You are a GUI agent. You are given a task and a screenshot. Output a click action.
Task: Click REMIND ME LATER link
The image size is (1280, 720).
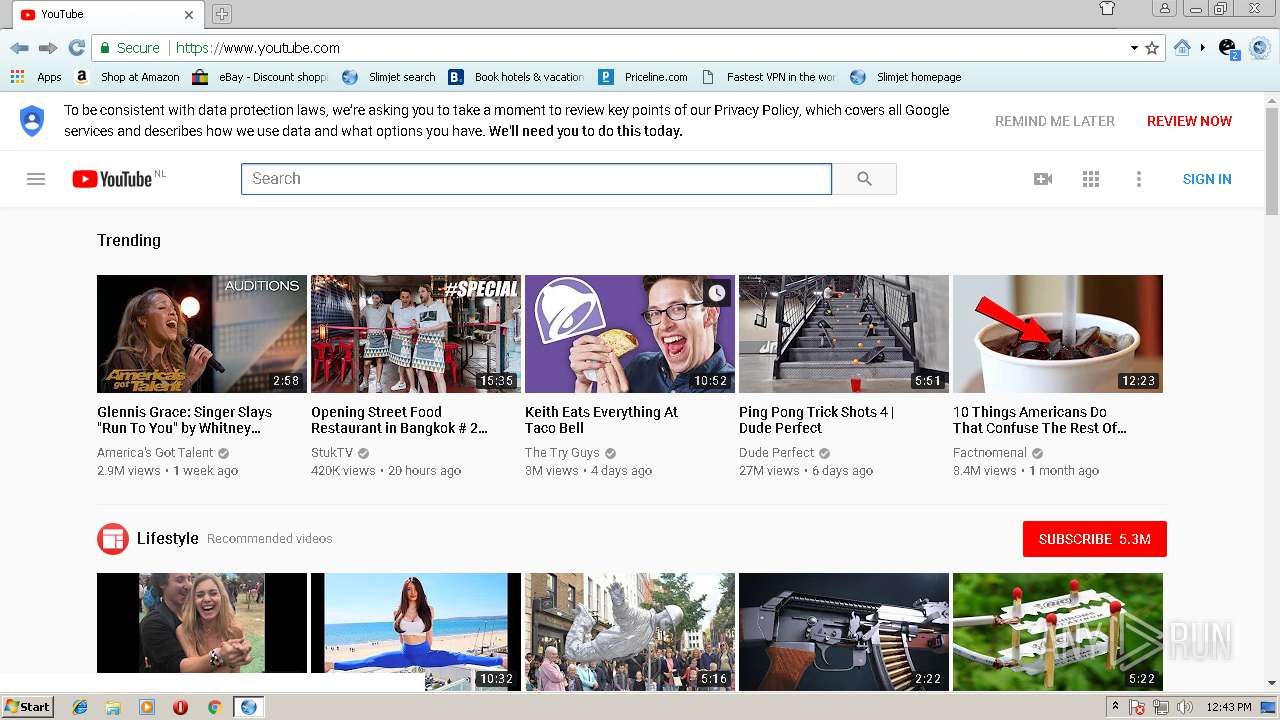click(x=1054, y=121)
